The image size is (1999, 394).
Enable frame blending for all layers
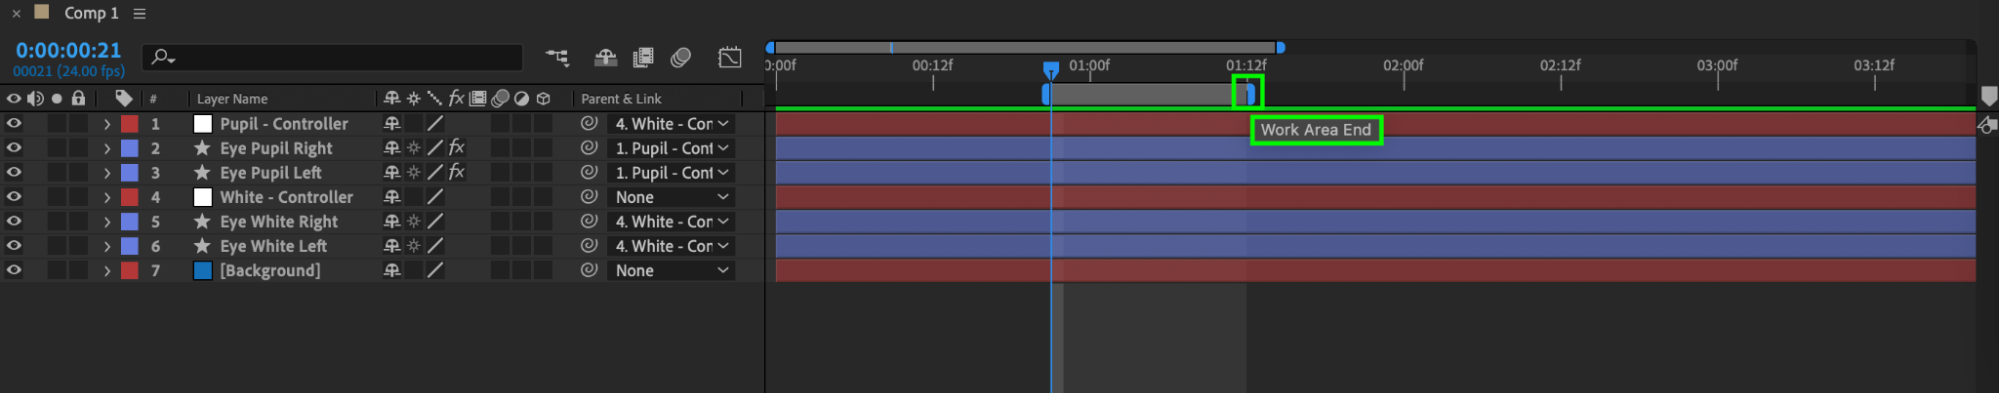[643, 58]
